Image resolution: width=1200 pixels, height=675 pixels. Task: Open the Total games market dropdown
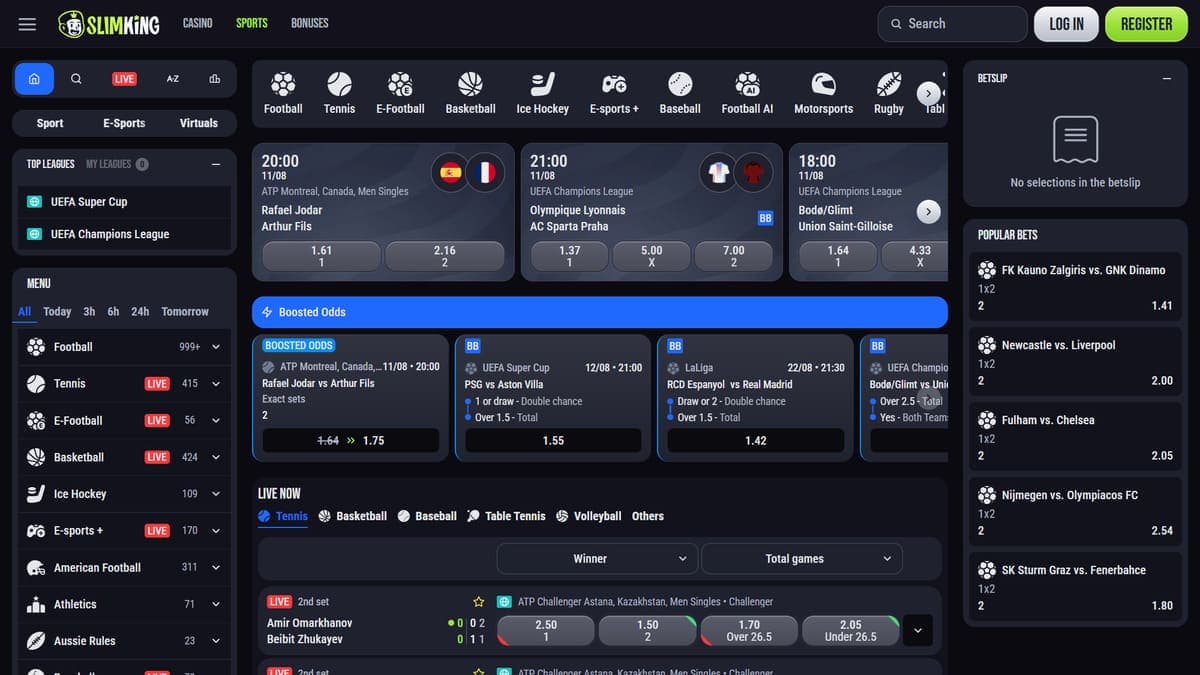coord(802,559)
